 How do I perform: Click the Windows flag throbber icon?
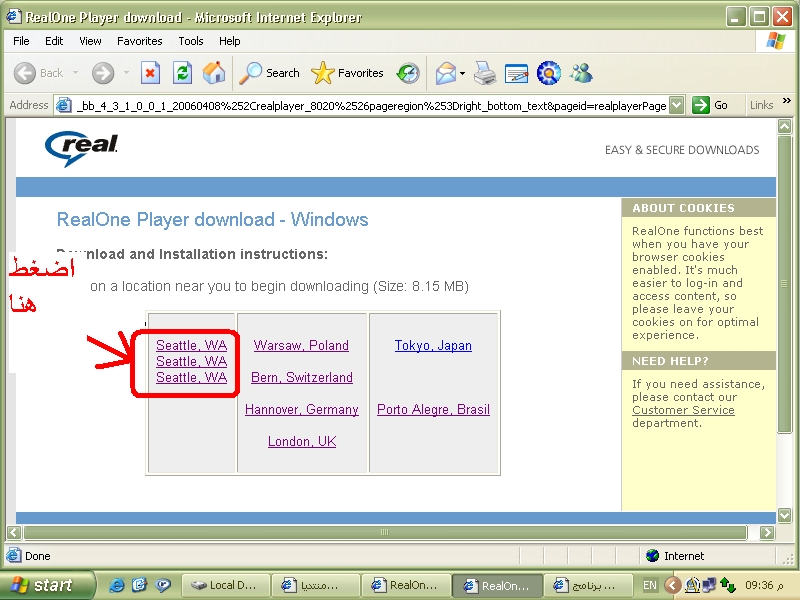[776, 41]
